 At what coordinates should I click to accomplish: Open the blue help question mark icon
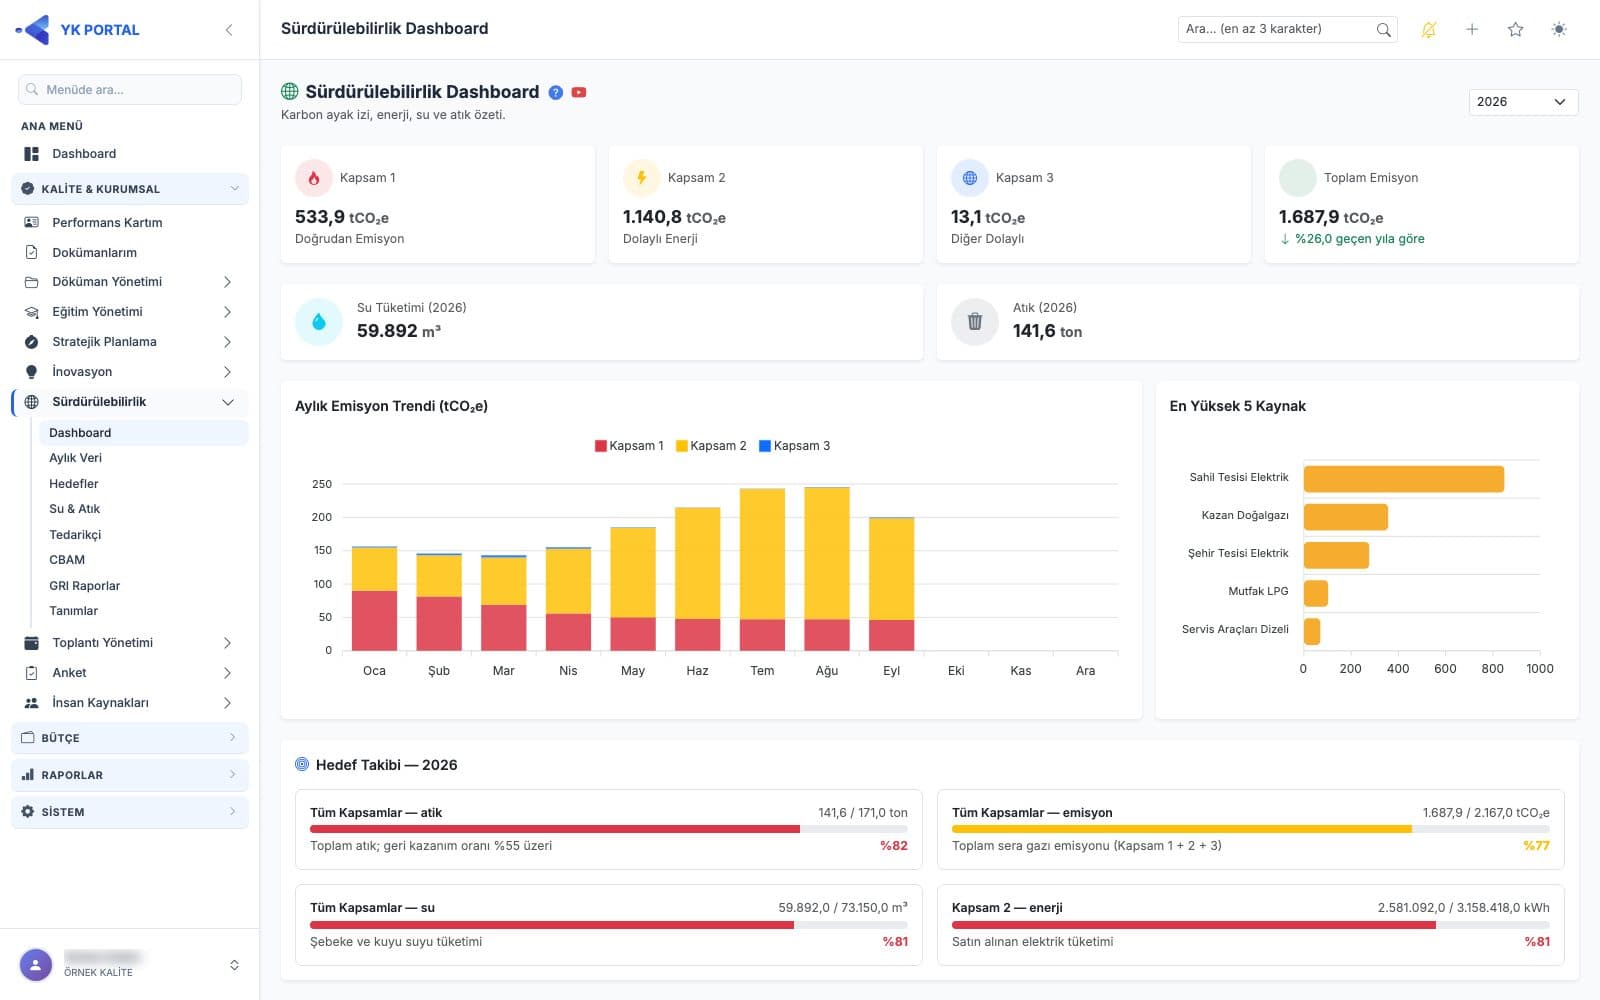tap(556, 92)
